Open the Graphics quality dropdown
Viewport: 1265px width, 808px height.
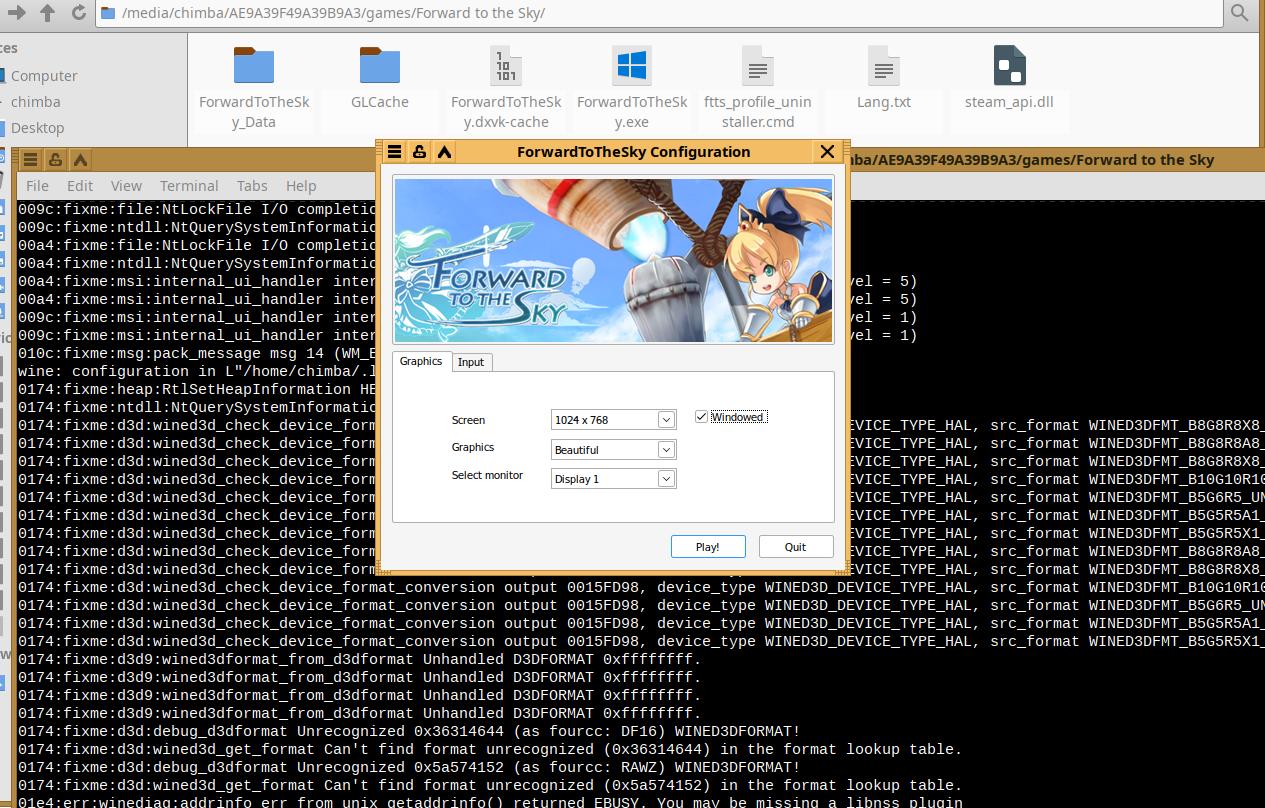pyautogui.click(x=614, y=450)
